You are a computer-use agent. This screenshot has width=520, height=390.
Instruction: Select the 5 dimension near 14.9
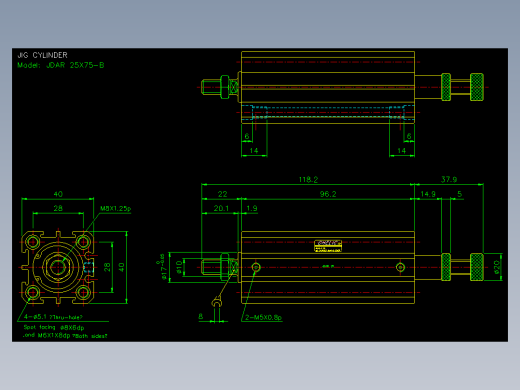(460, 194)
